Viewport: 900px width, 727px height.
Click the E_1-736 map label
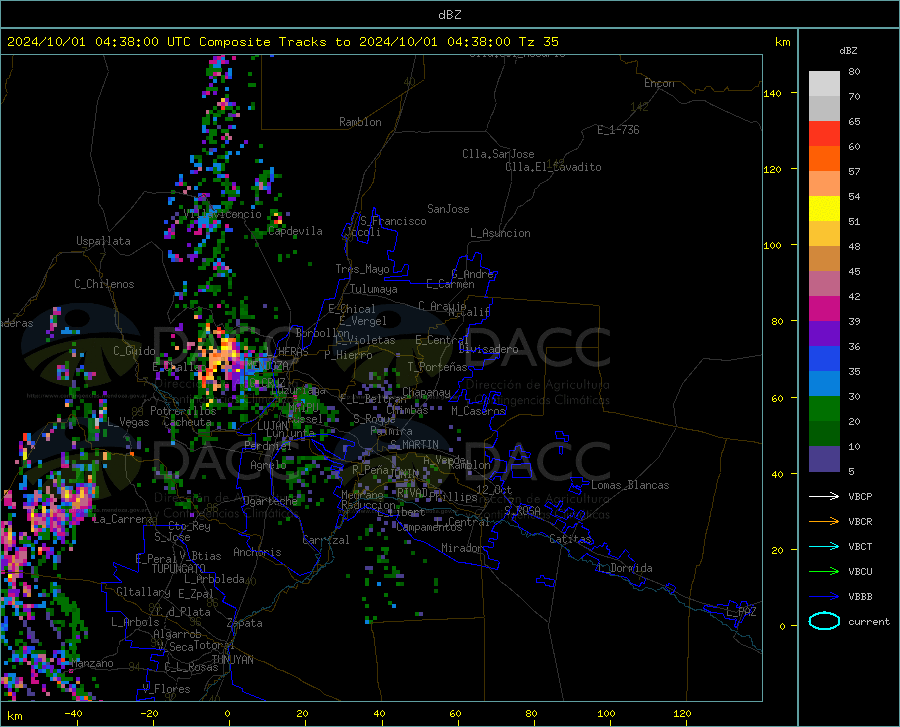(x=618, y=130)
